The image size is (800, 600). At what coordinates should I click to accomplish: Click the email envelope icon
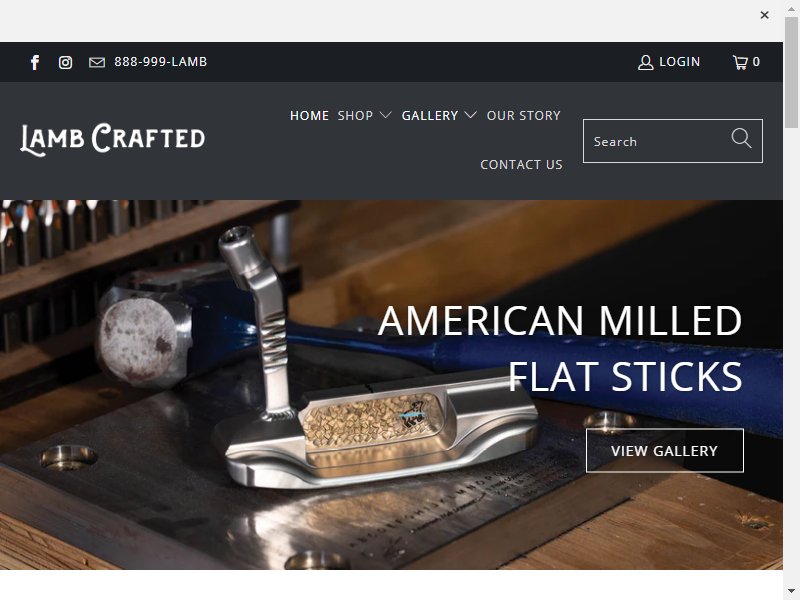pos(97,62)
